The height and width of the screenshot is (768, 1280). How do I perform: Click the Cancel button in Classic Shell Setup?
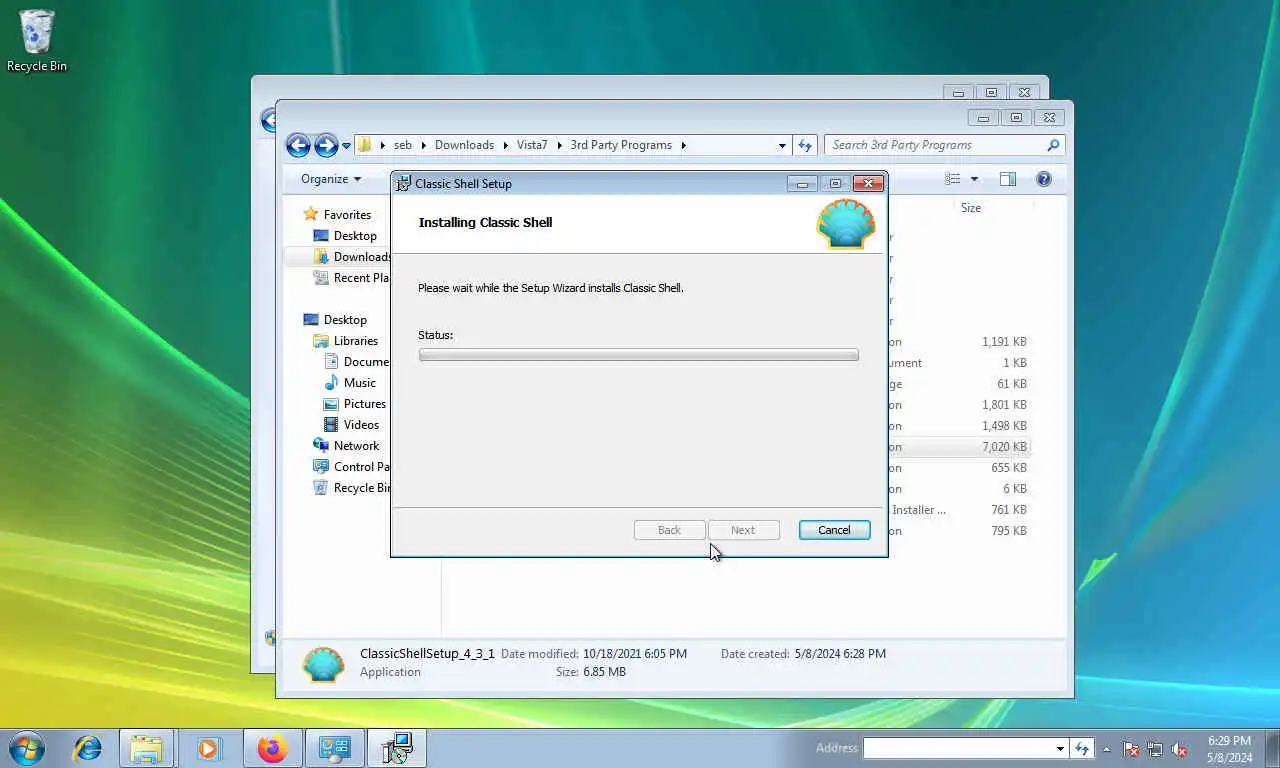pyautogui.click(x=834, y=530)
